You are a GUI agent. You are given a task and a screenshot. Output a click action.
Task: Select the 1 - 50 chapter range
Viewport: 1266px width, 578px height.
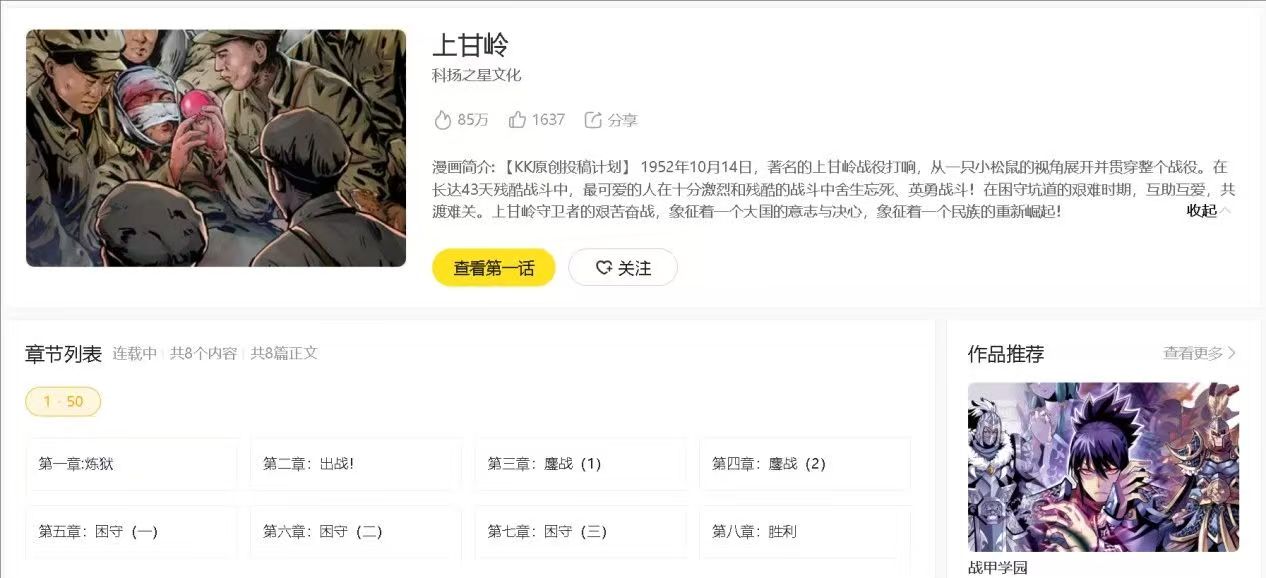pyautogui.click(x=63, y=401)
